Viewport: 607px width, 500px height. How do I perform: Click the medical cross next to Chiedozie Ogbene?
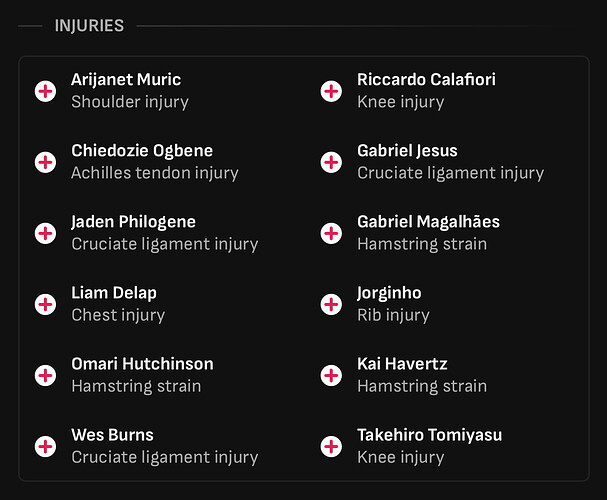pyautogui.click(x=45, y=162)
